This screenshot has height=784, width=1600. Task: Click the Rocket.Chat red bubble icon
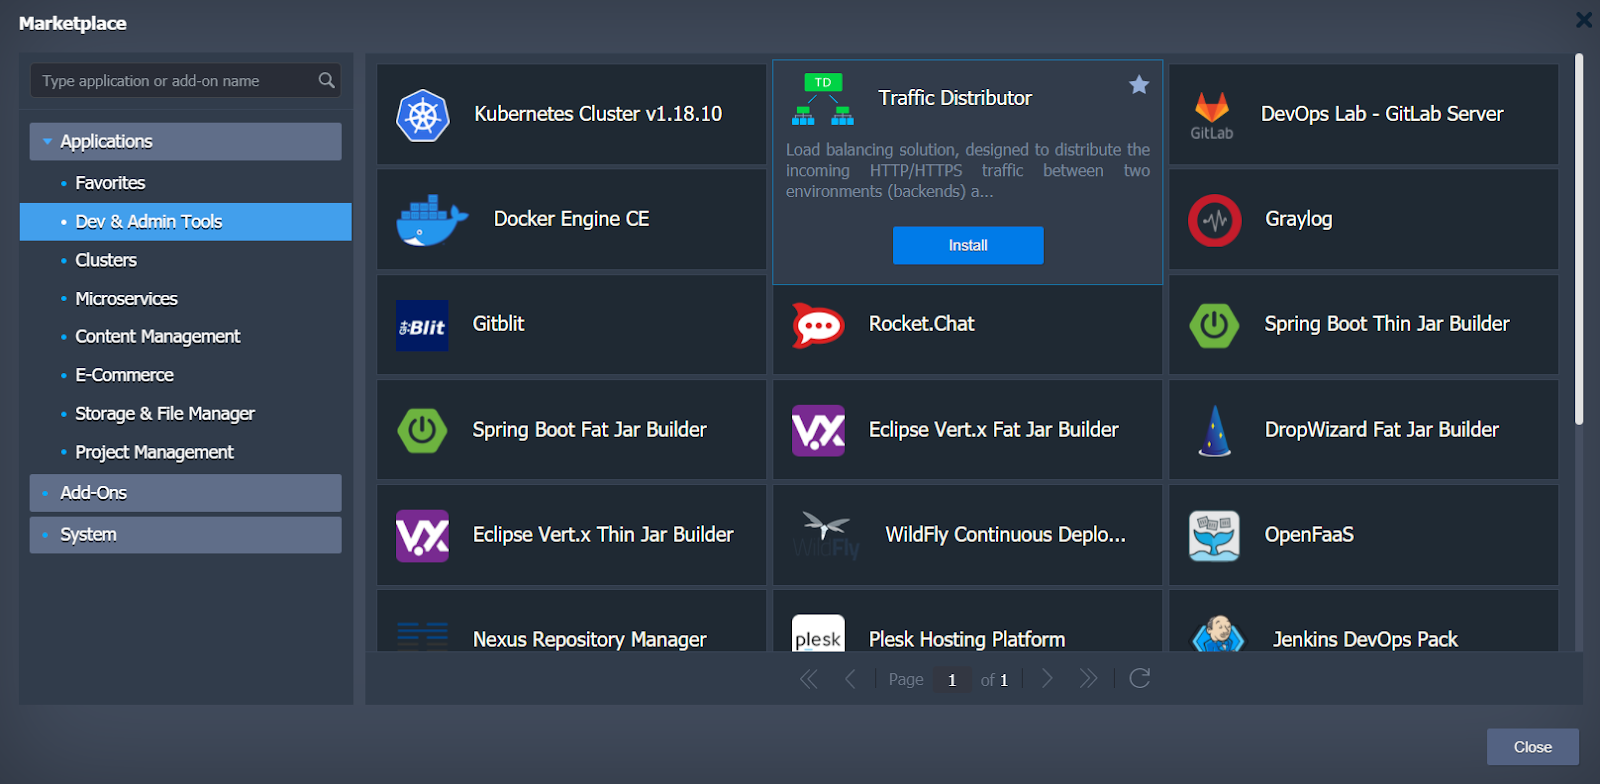(818, 325)
